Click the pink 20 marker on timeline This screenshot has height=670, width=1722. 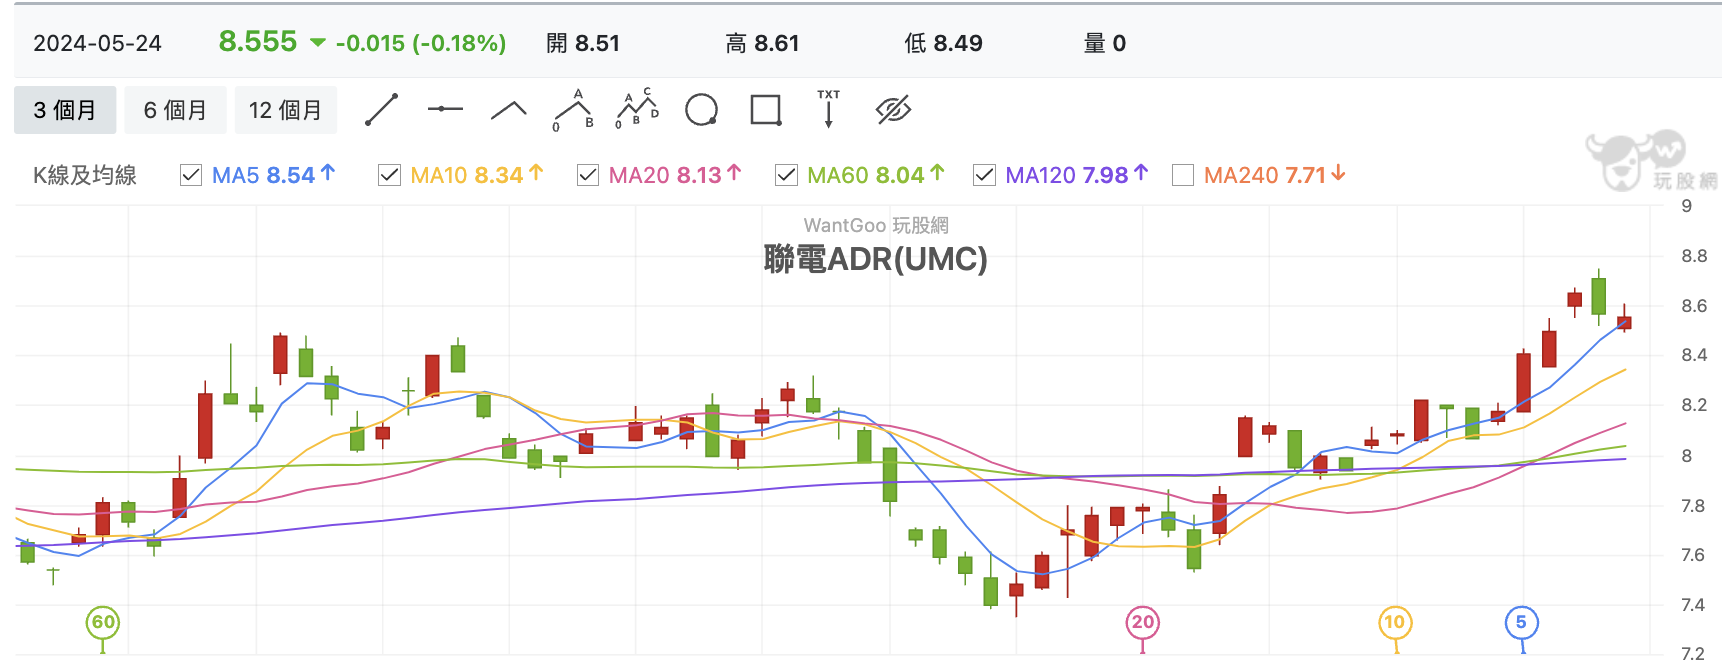[1142, 622]
